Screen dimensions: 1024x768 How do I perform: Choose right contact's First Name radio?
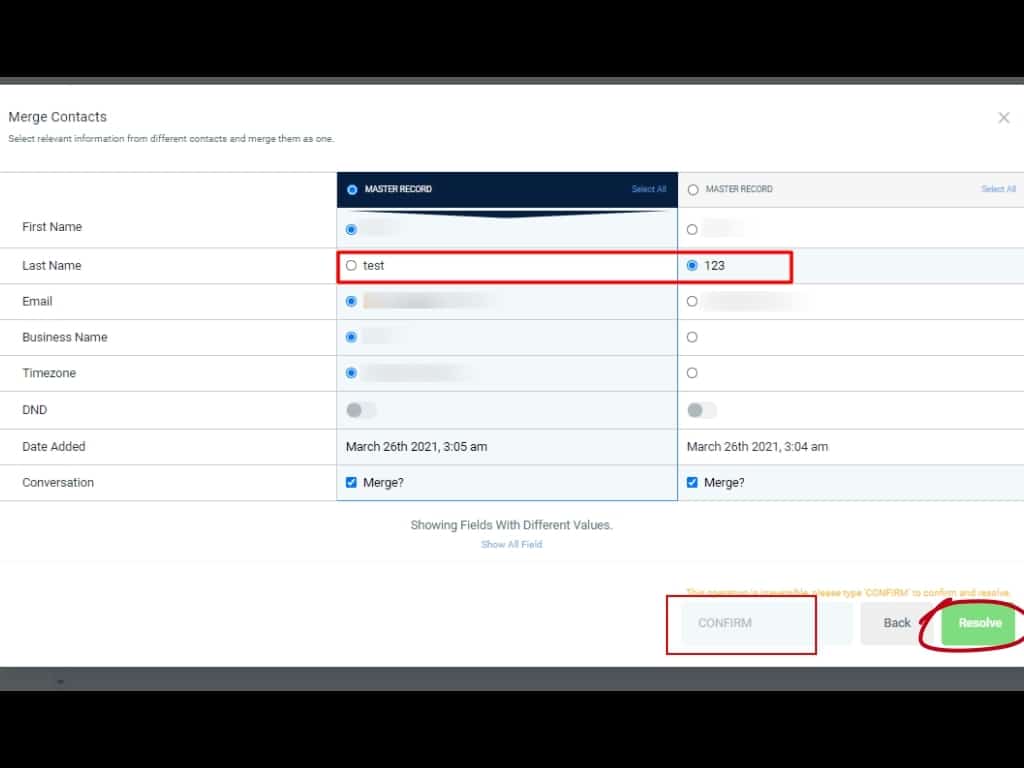click(x=692, y=229)
